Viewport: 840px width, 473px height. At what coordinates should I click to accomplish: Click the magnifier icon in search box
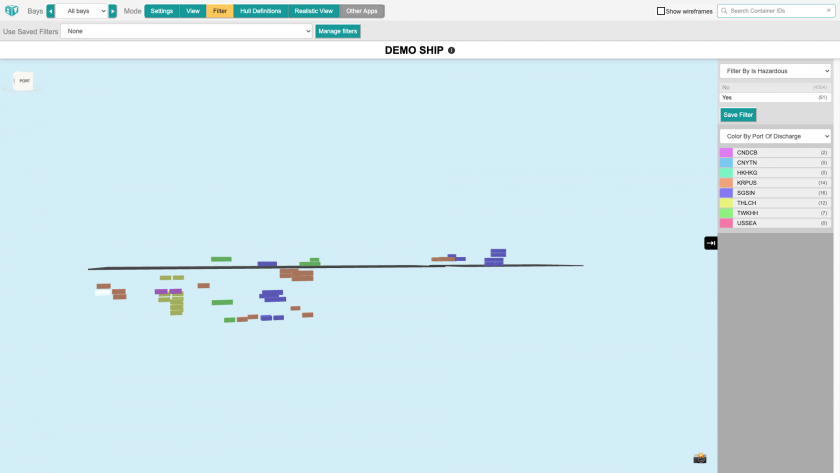click(x=724, y=11)
